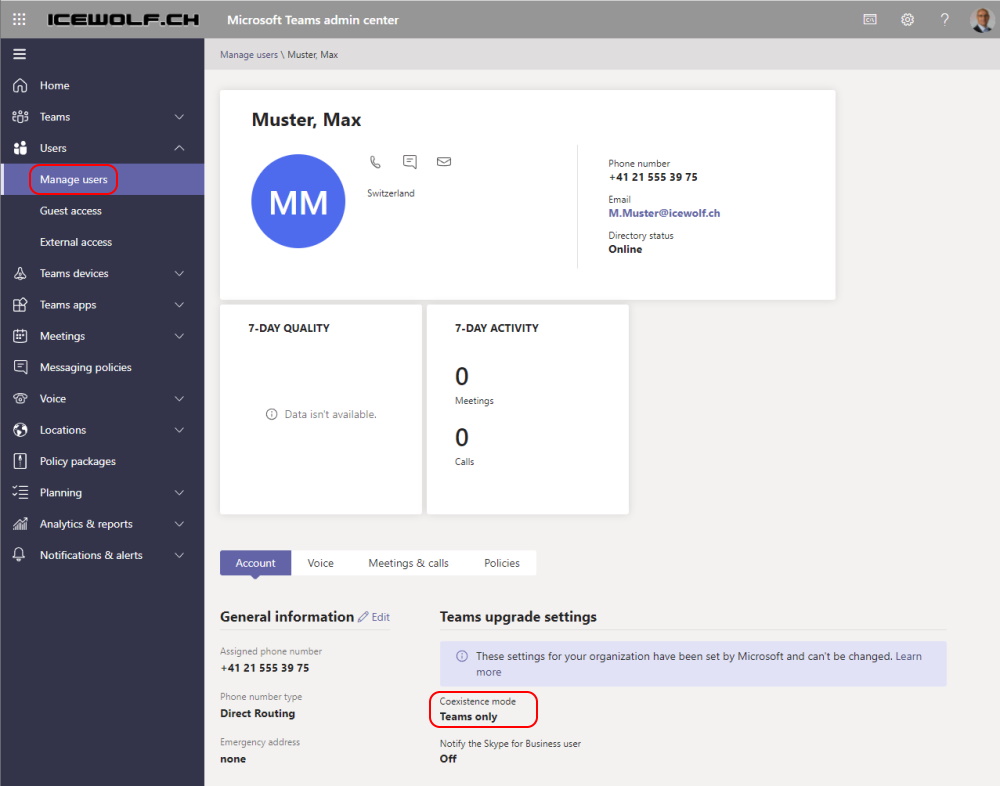
Task: Switch to Meetings & calls tab
Action: [x=408, y=563]
